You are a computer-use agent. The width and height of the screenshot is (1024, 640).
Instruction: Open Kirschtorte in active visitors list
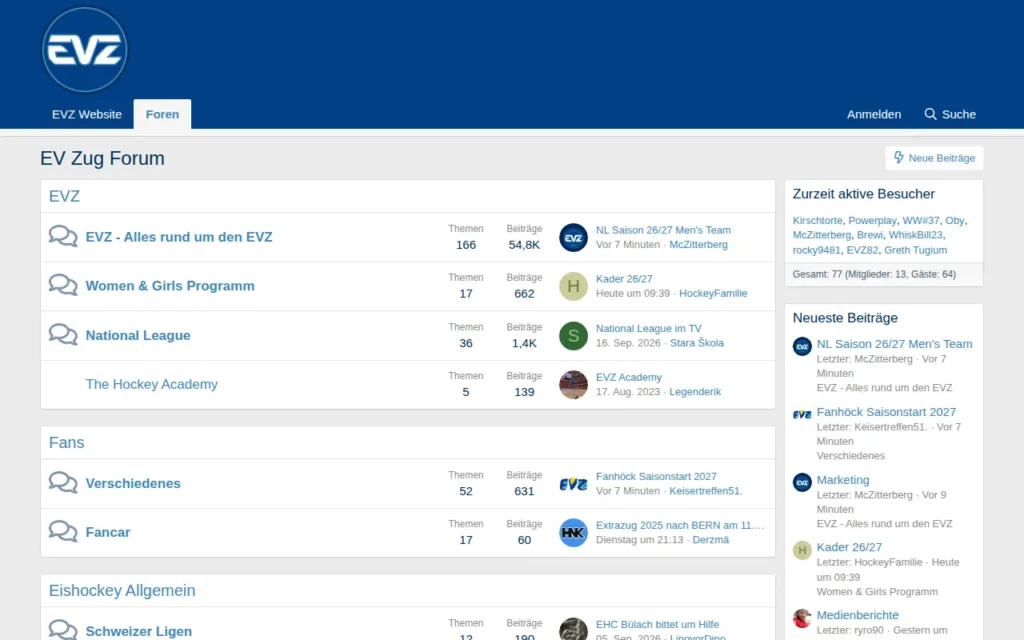818,221
